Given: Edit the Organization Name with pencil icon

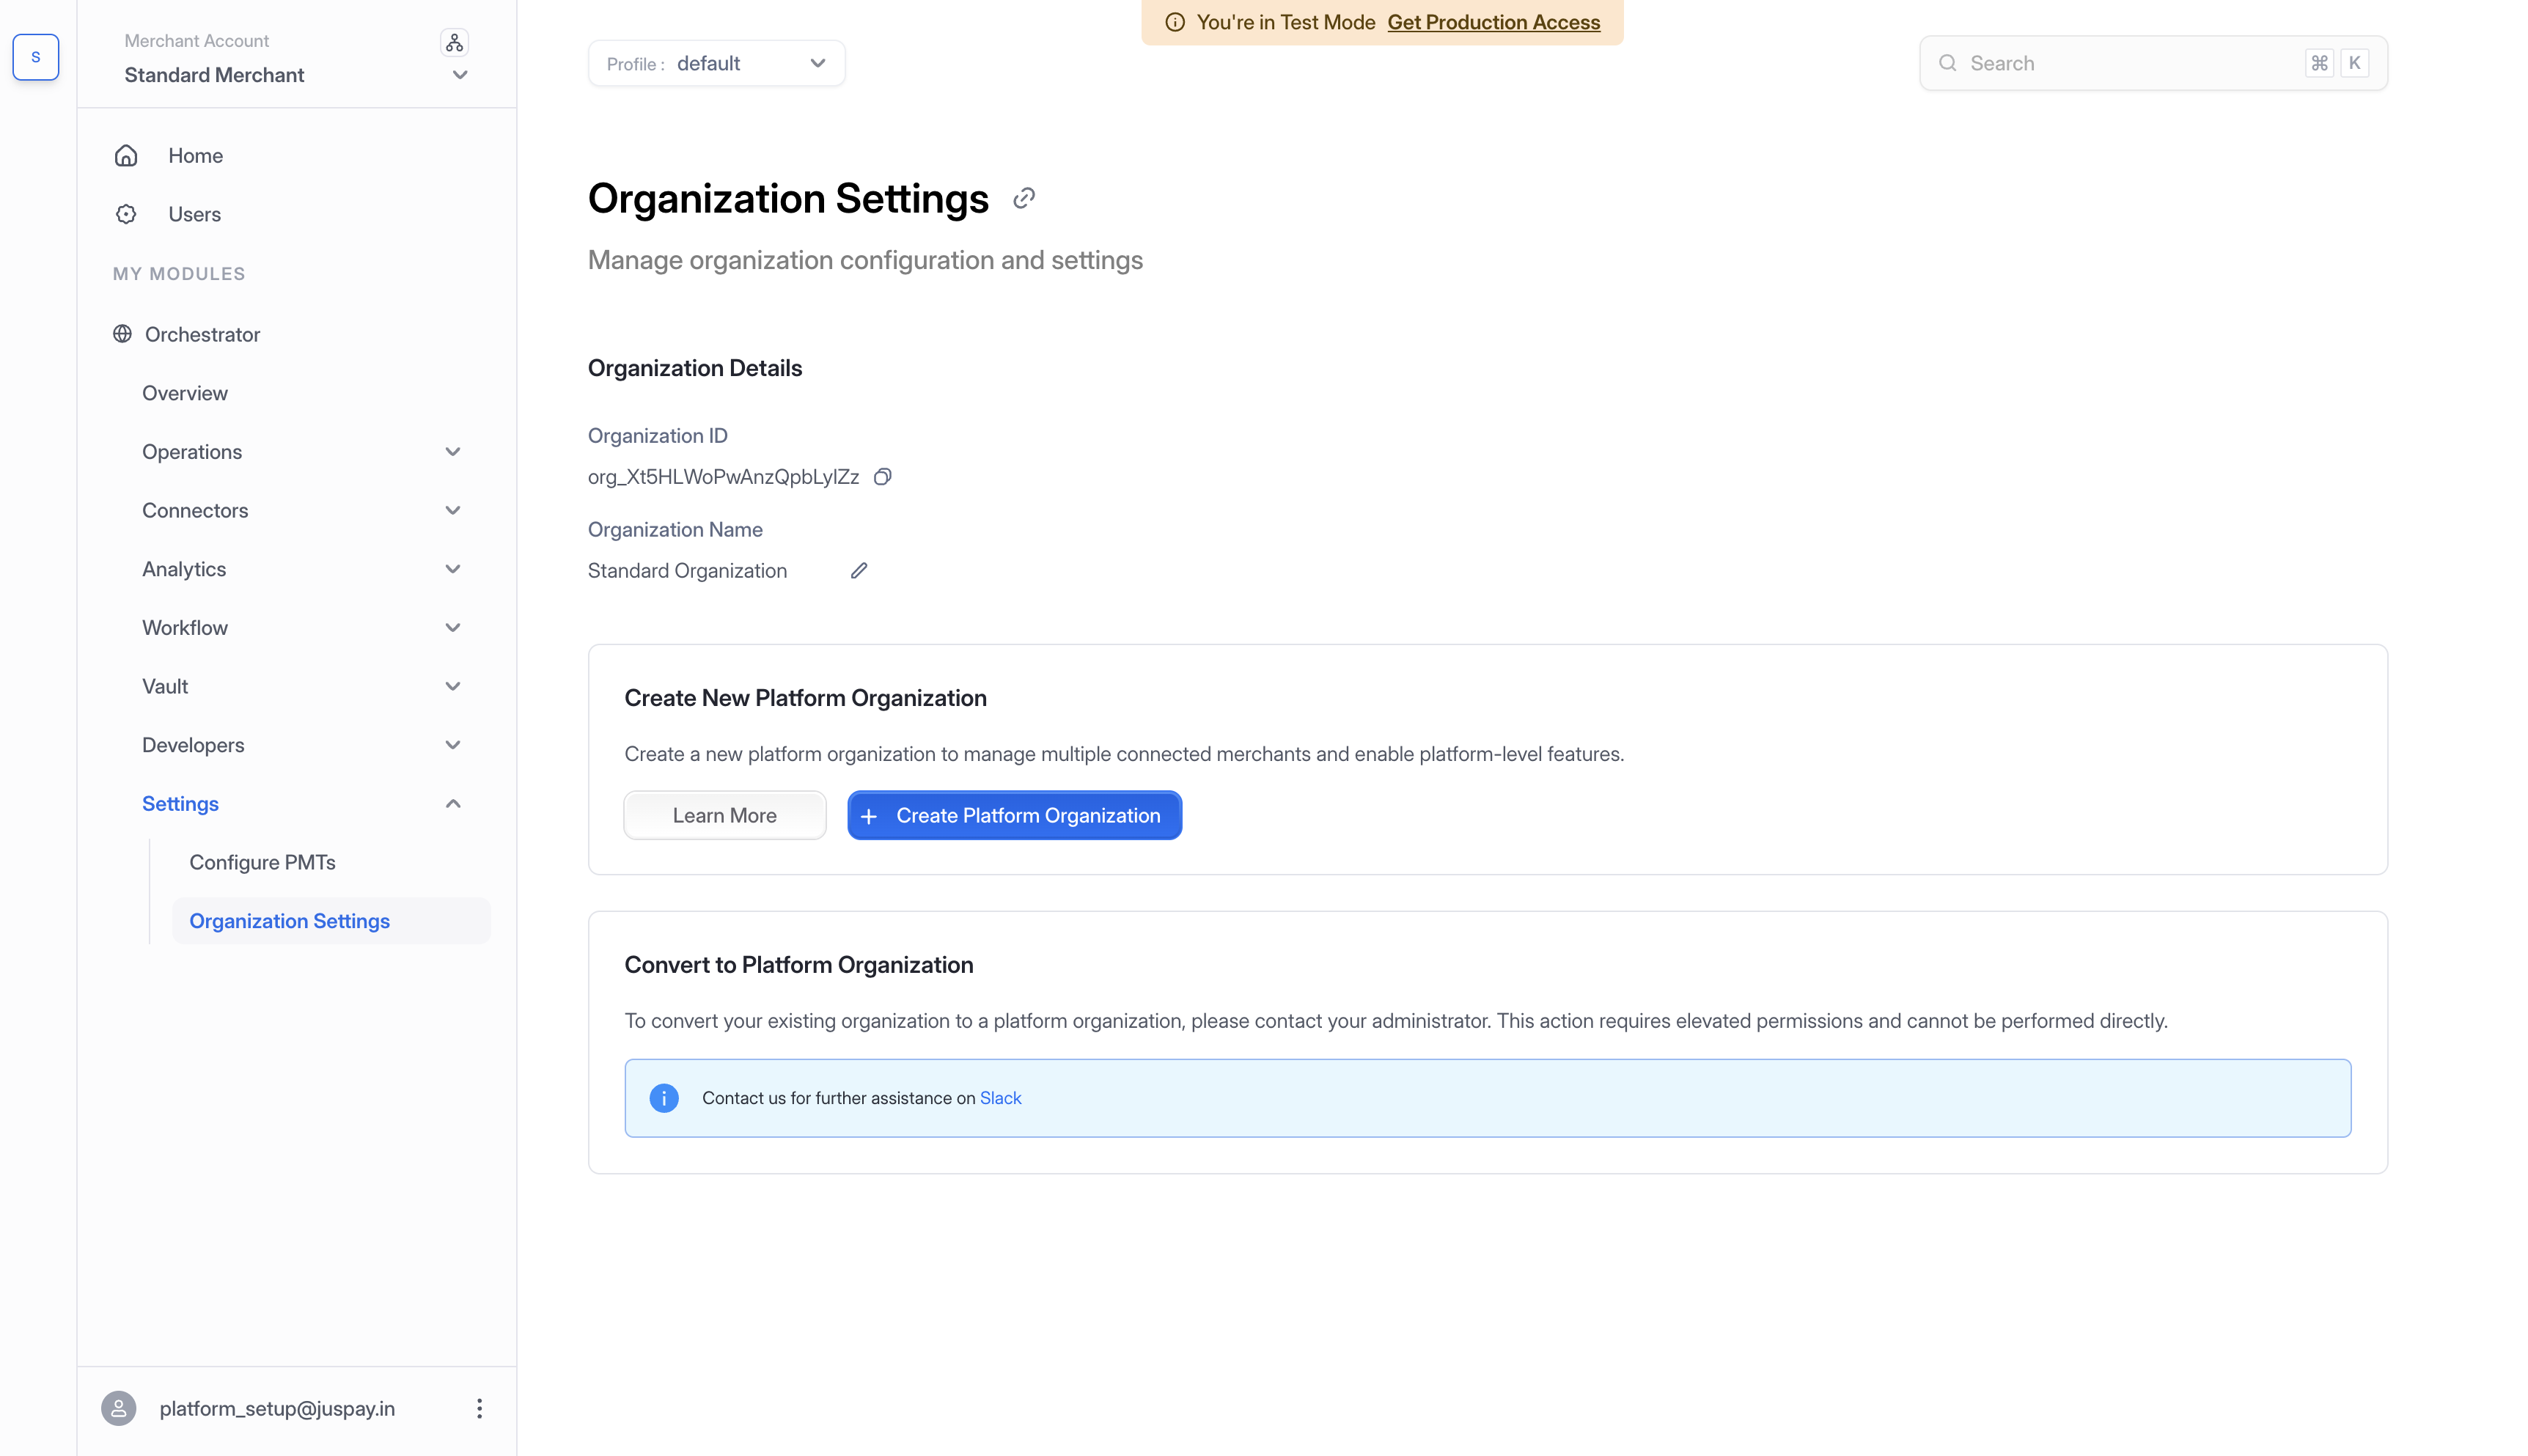Looking at the screenshot, I should pos(859,570).
